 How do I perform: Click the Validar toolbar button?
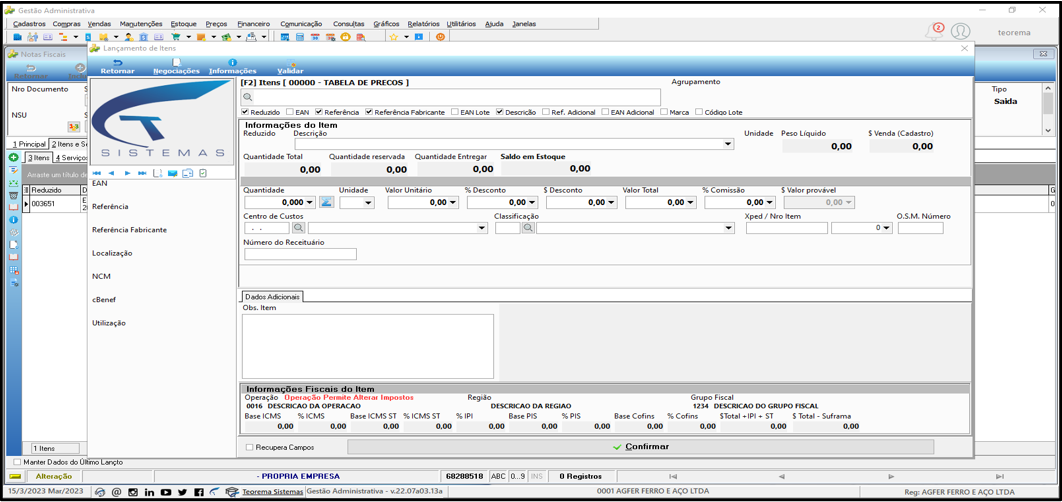[291, 66]
